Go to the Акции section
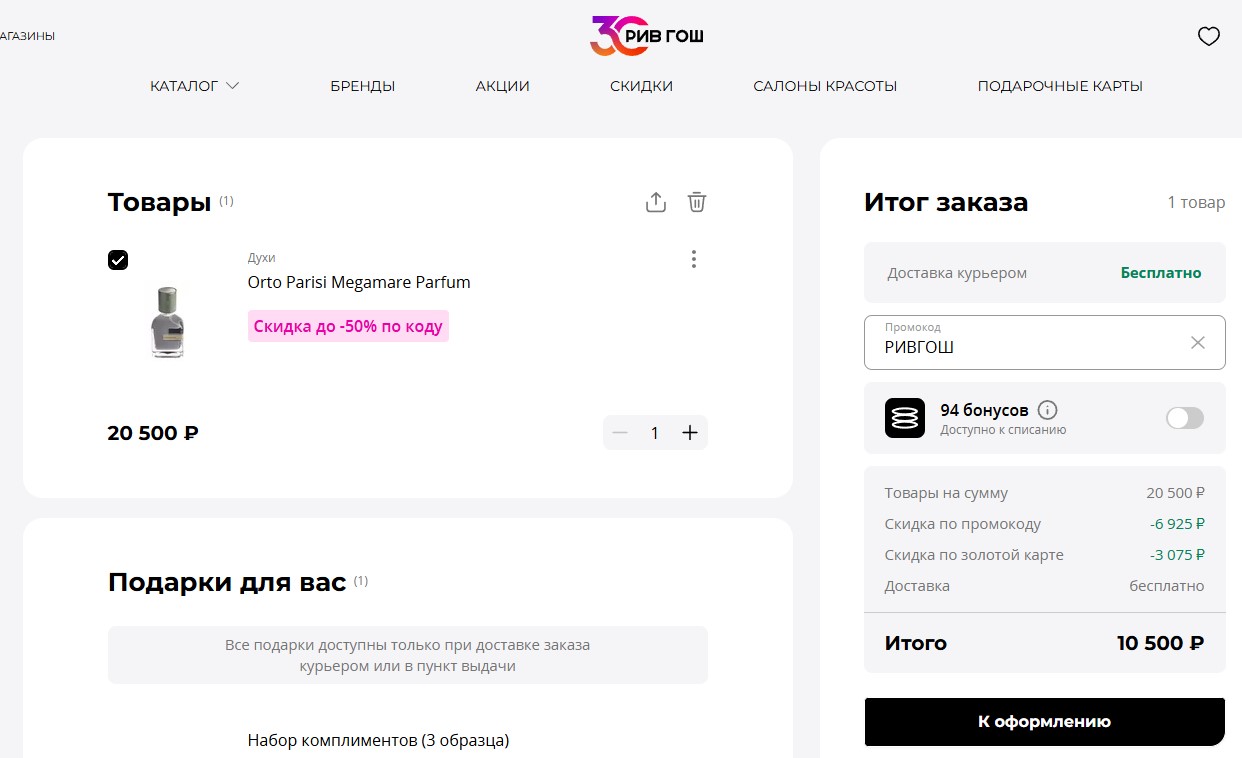 pyautogui.click(x=503, y=86)
